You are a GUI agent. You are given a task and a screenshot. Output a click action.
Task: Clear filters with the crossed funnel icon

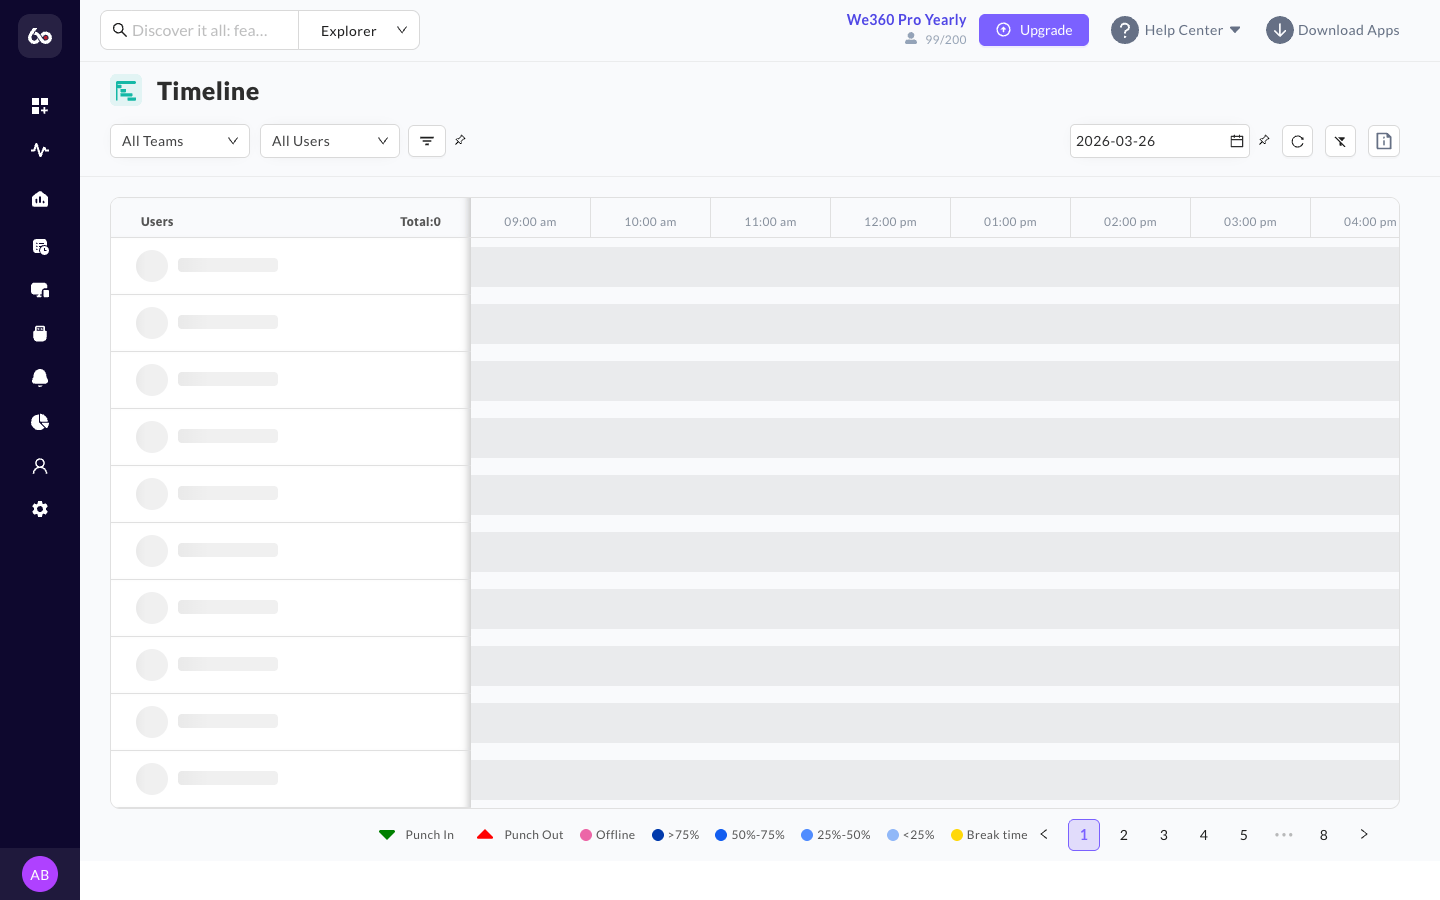[1340, 141]
